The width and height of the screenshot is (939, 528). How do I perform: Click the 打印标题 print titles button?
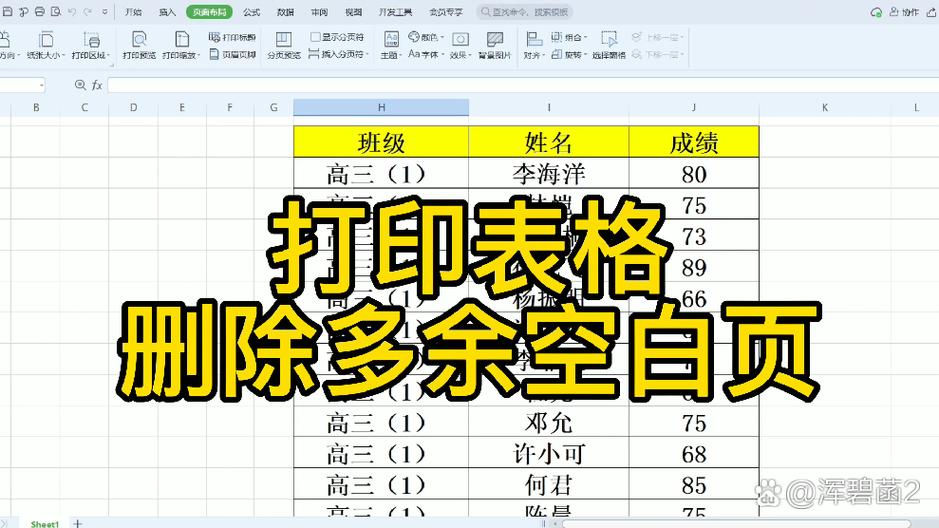[232, 37]
